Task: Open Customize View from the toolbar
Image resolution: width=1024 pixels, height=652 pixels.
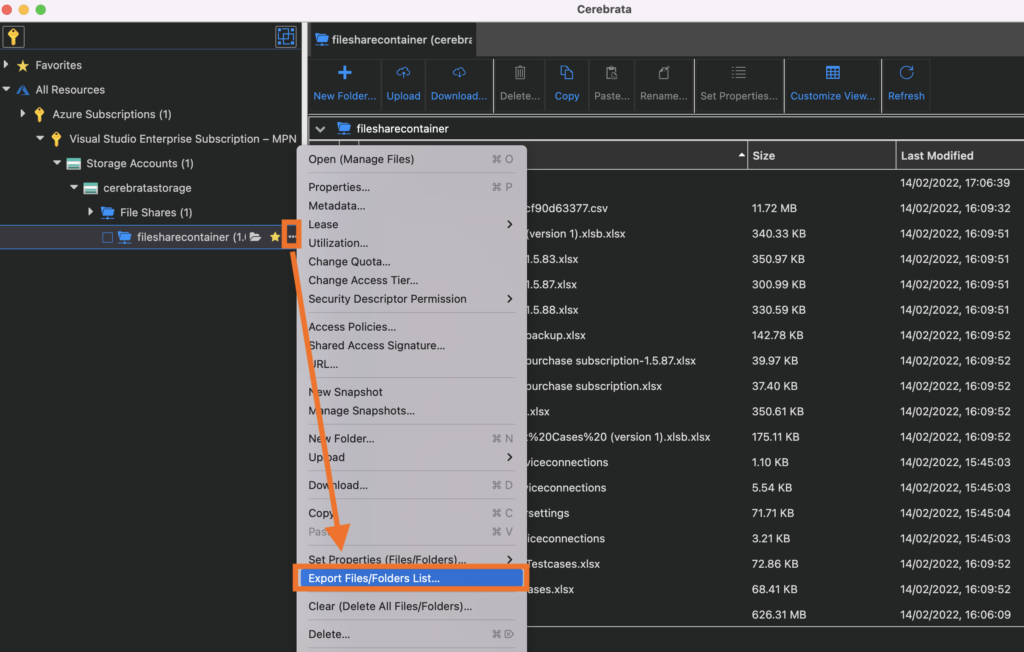Action: [832, 85]
